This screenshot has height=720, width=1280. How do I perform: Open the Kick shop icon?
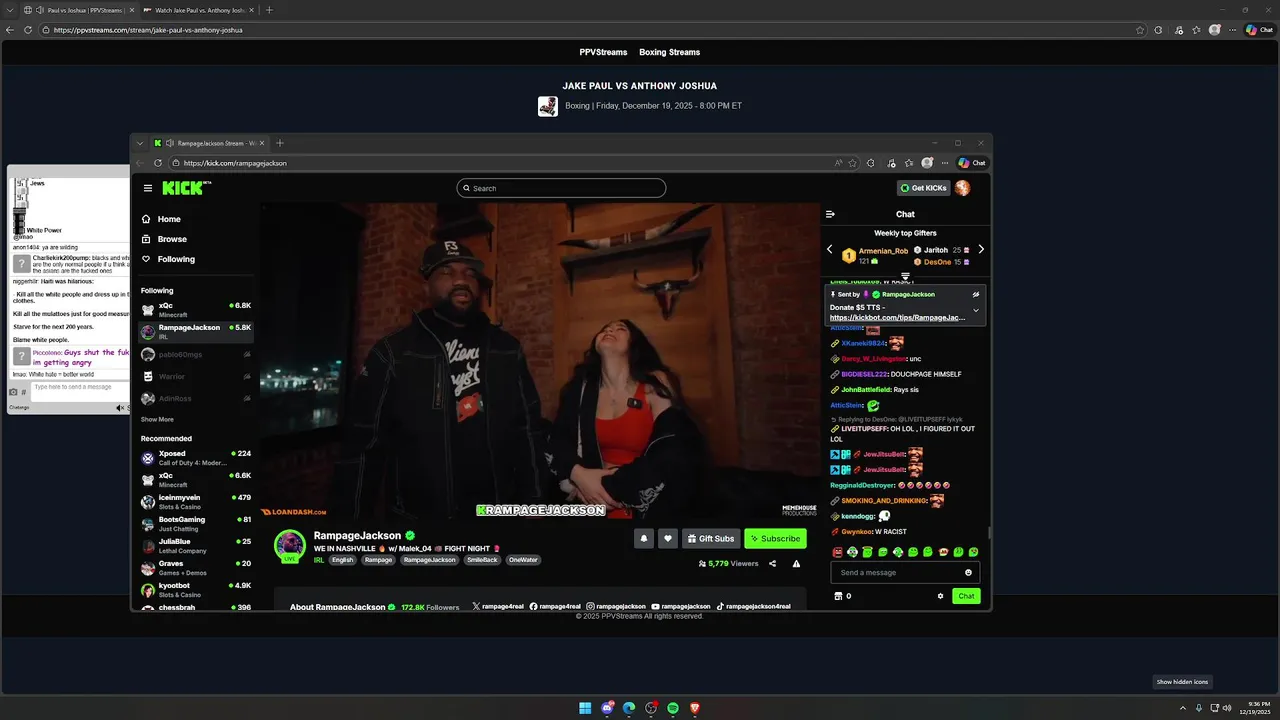[838, 596]
